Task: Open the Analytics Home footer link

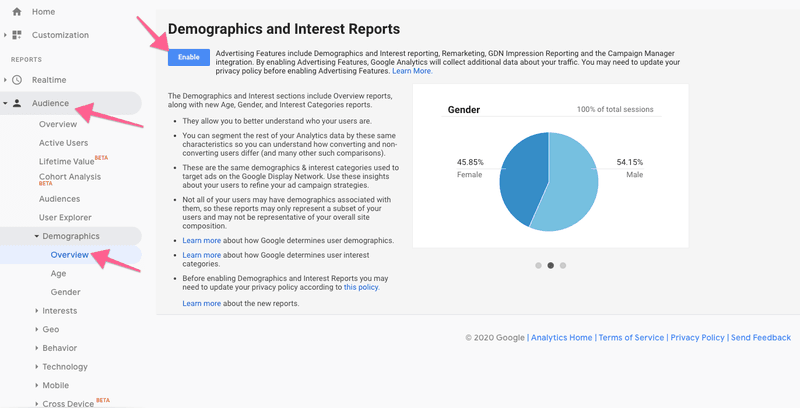Action: tap(561, 338)
